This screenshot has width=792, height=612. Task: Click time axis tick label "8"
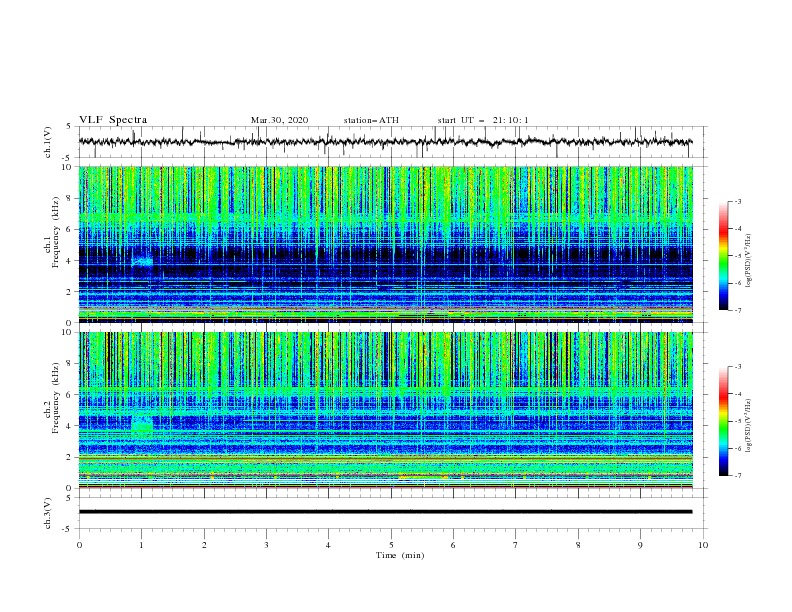(x=578, y=545)
